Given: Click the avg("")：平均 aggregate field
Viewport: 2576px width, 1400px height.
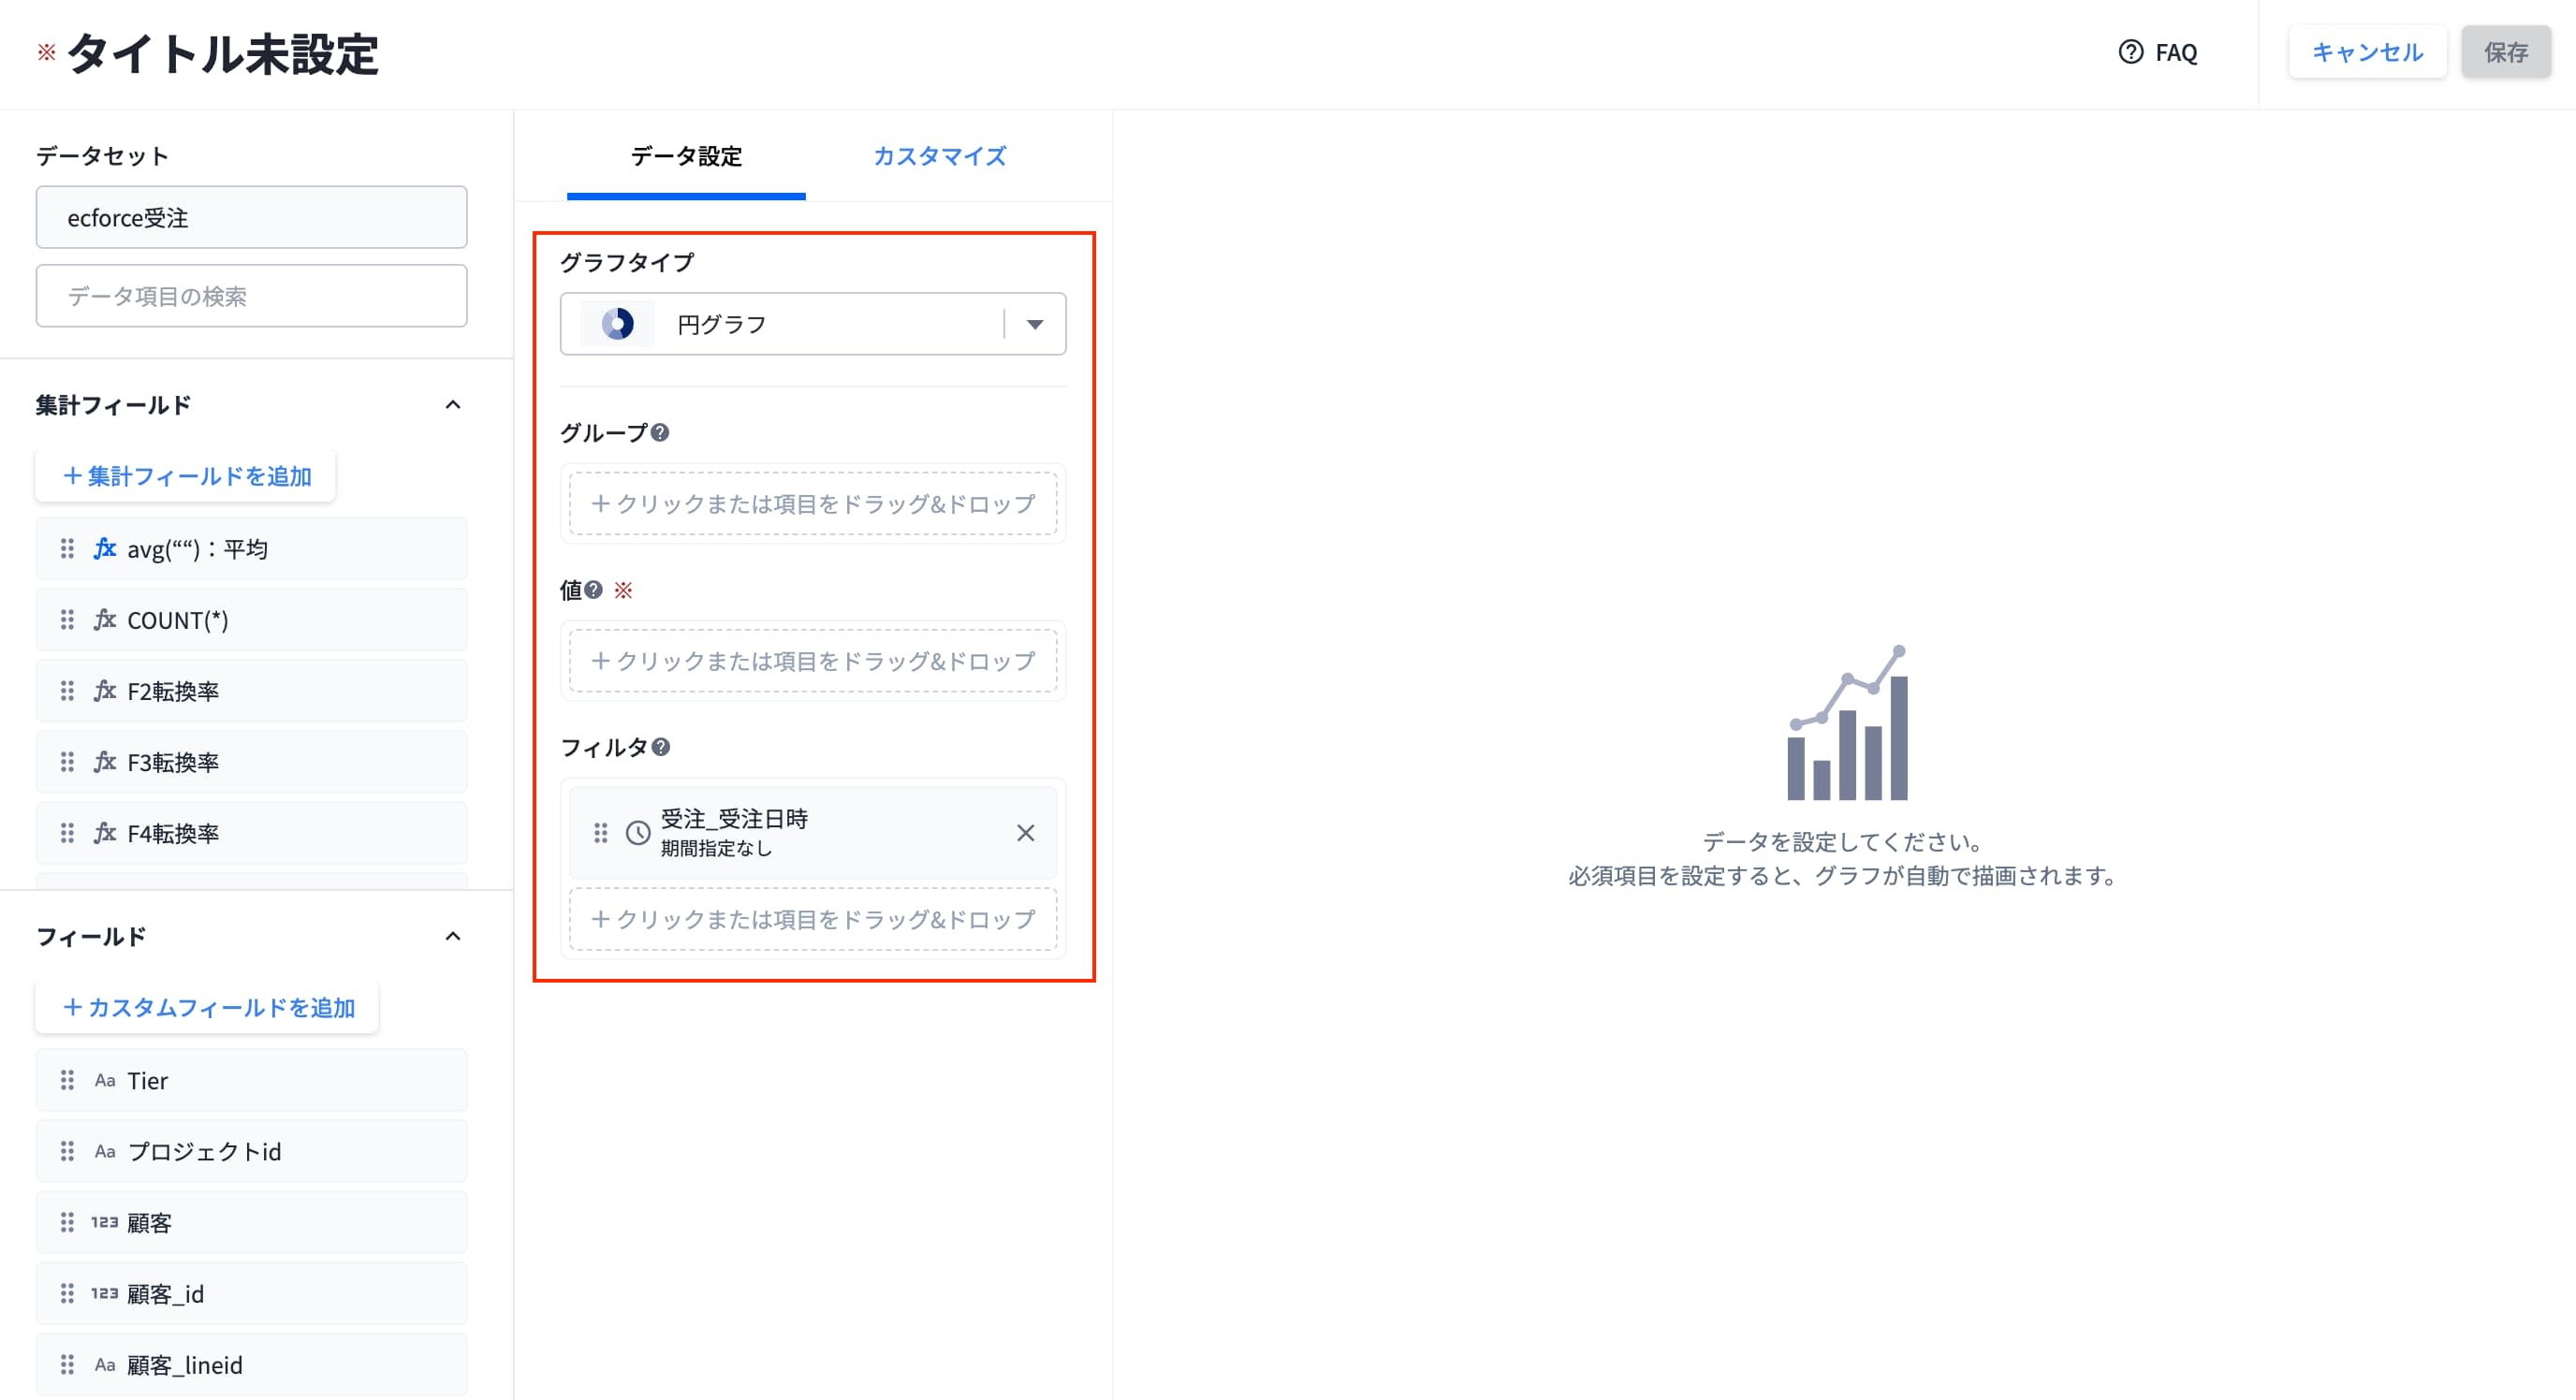Looking at the screenshot, I should pos(251,549).
